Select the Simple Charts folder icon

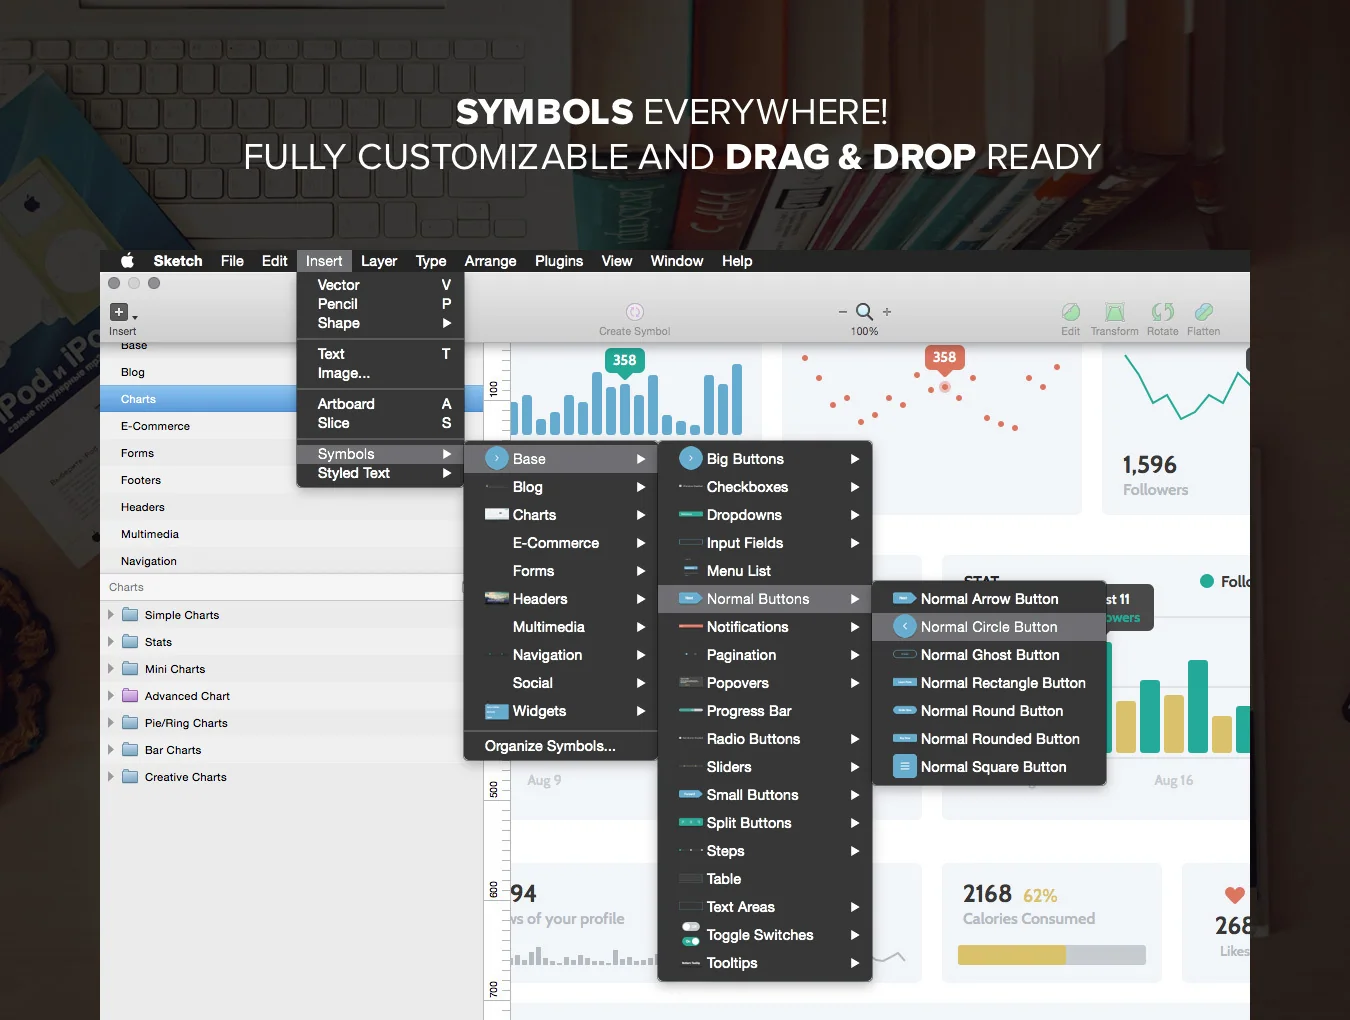click(130, 614)
